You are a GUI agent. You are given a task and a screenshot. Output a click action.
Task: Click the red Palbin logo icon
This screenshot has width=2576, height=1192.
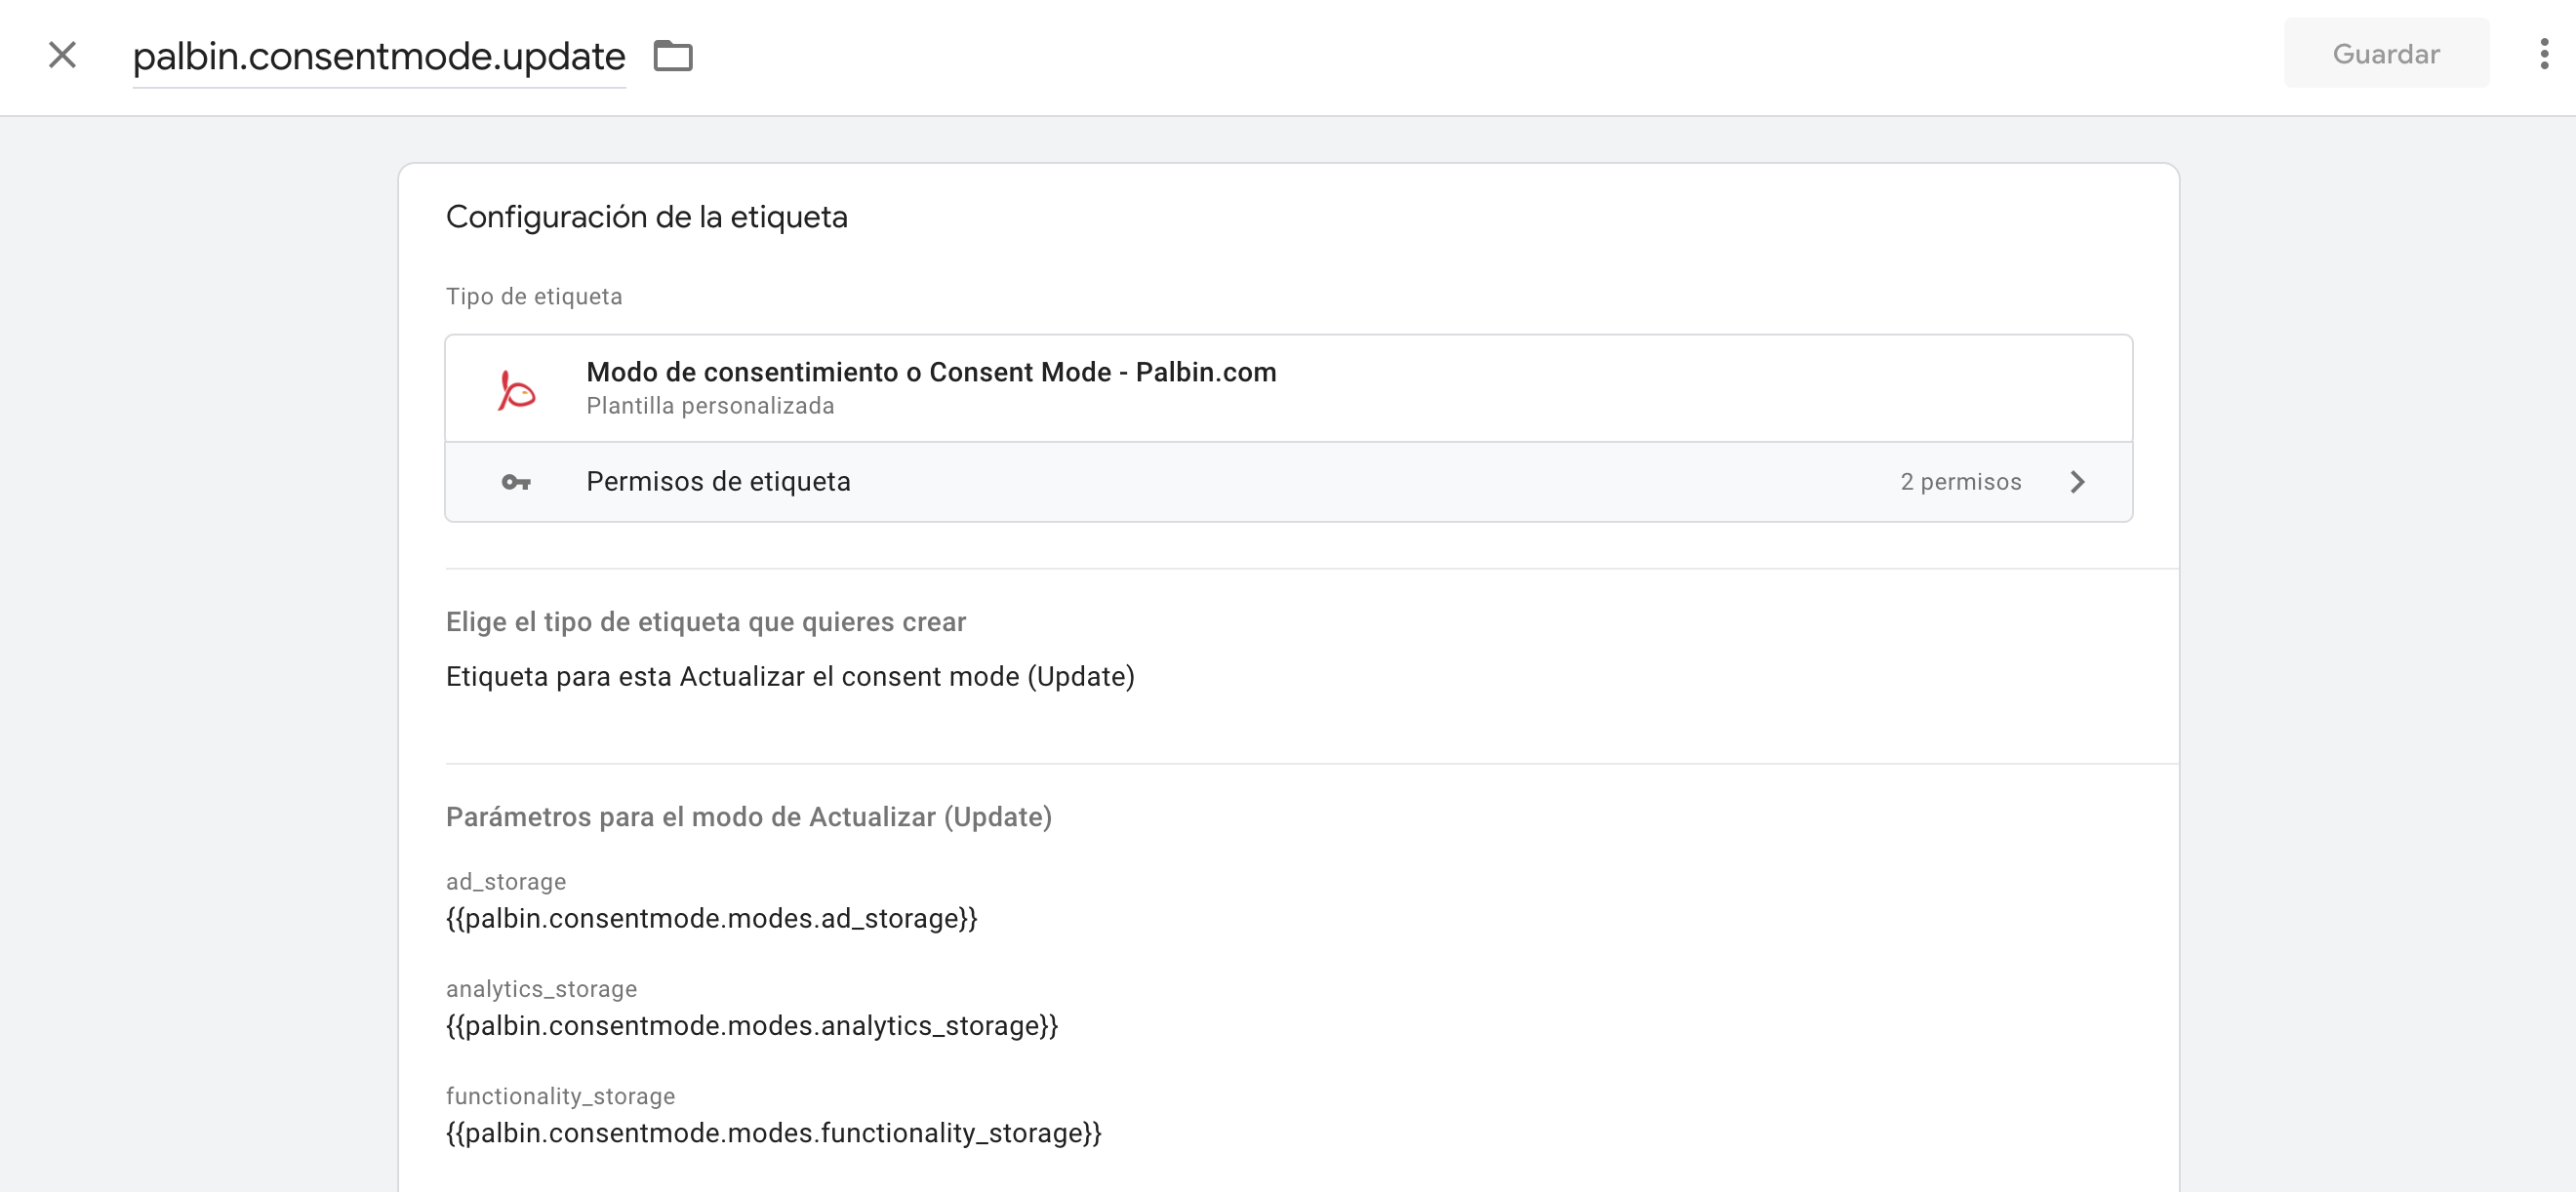(x=516, y=389)
